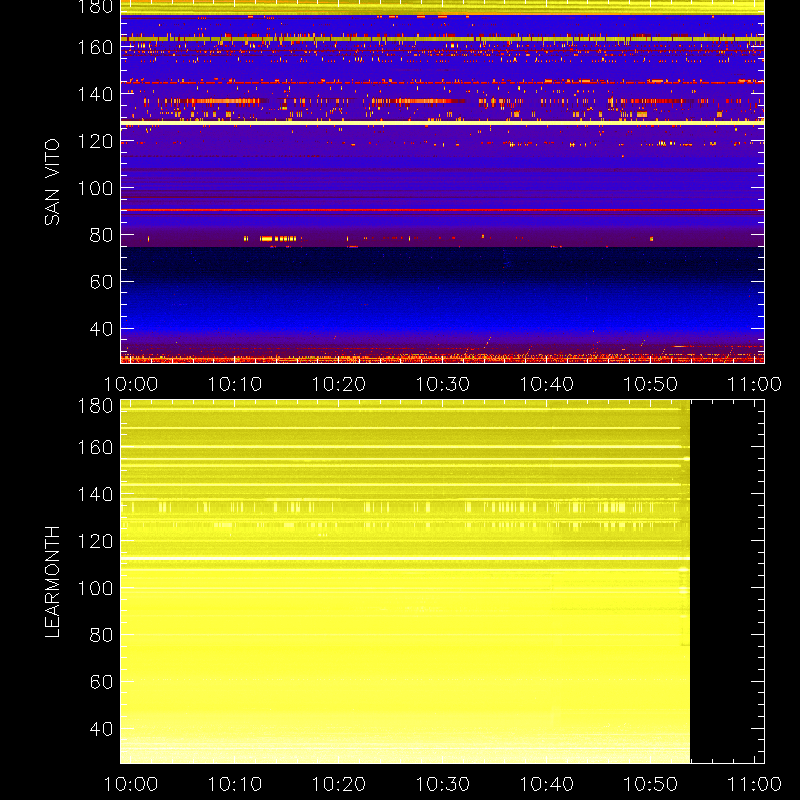The width and height of the screenshot is (800, 800).
Task: Pick Learmonth frequency label 180
Action: [x=95, y=406]
